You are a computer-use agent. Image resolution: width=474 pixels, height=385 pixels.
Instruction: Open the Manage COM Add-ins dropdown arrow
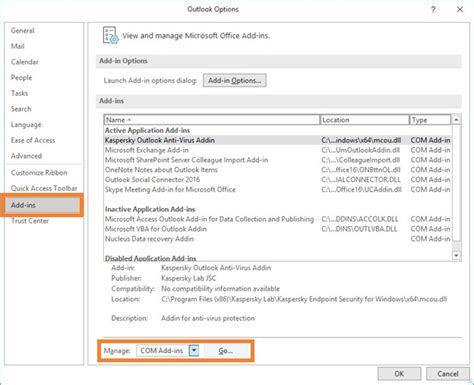click(x=194, y=351)
